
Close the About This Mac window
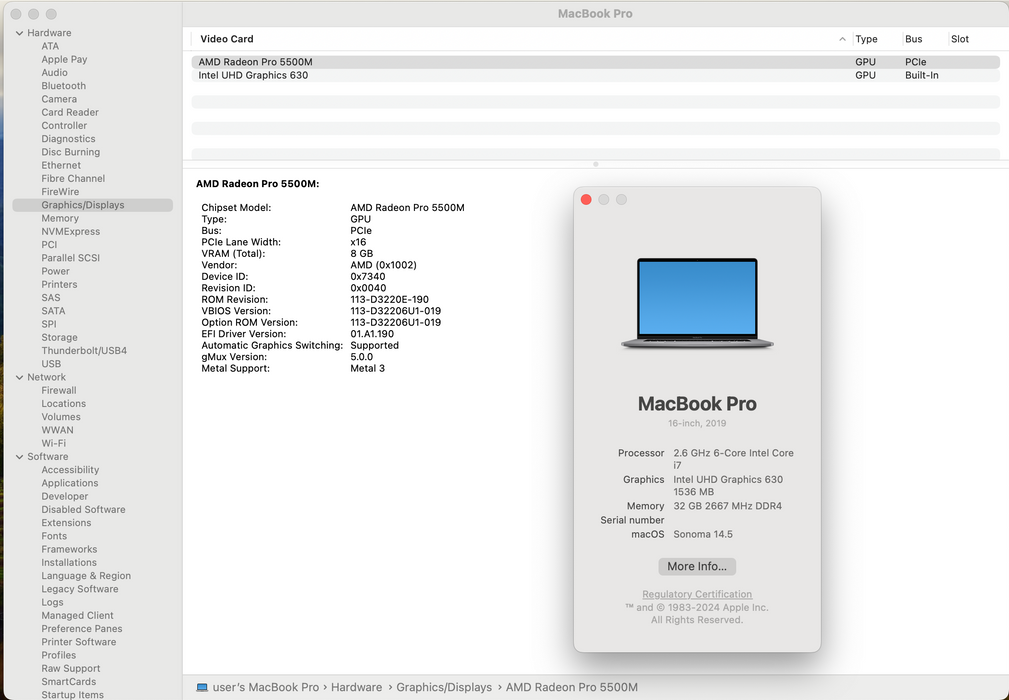click(x=586, y=199)
